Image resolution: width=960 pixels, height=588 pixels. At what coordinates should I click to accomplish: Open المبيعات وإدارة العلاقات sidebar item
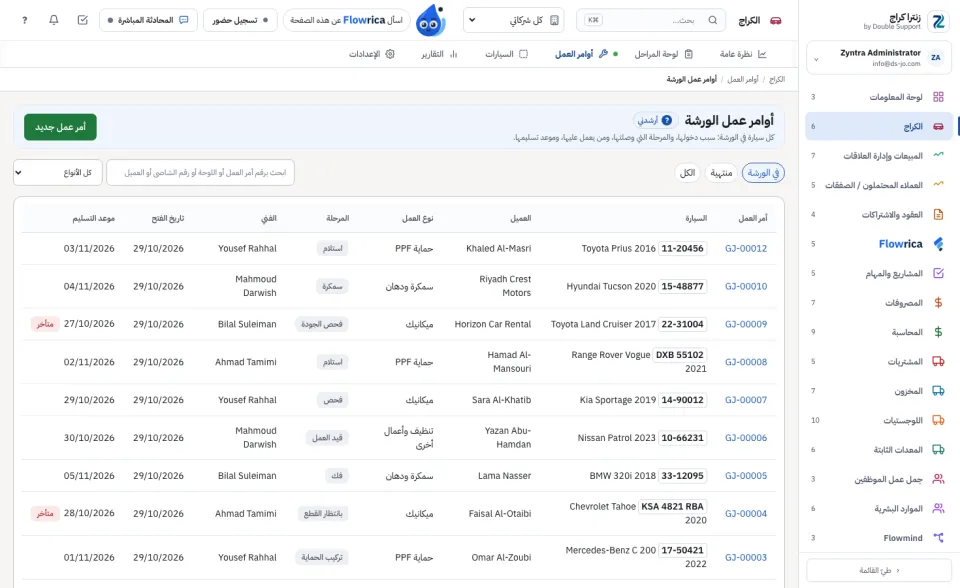(x=879, y=156)
